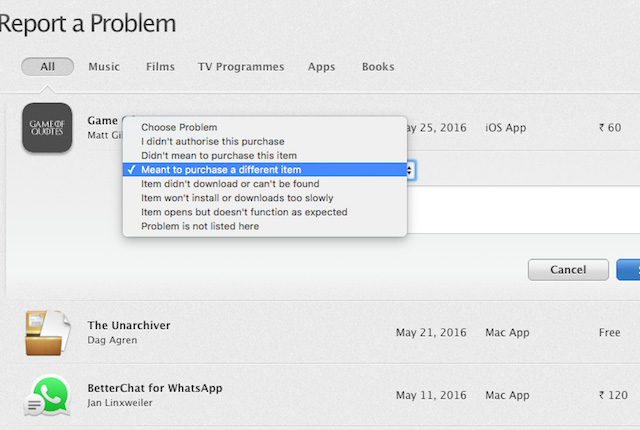640x430 pixels.
Task: Click the 'May 11, 2016' date
Action: tap(431, 395)
